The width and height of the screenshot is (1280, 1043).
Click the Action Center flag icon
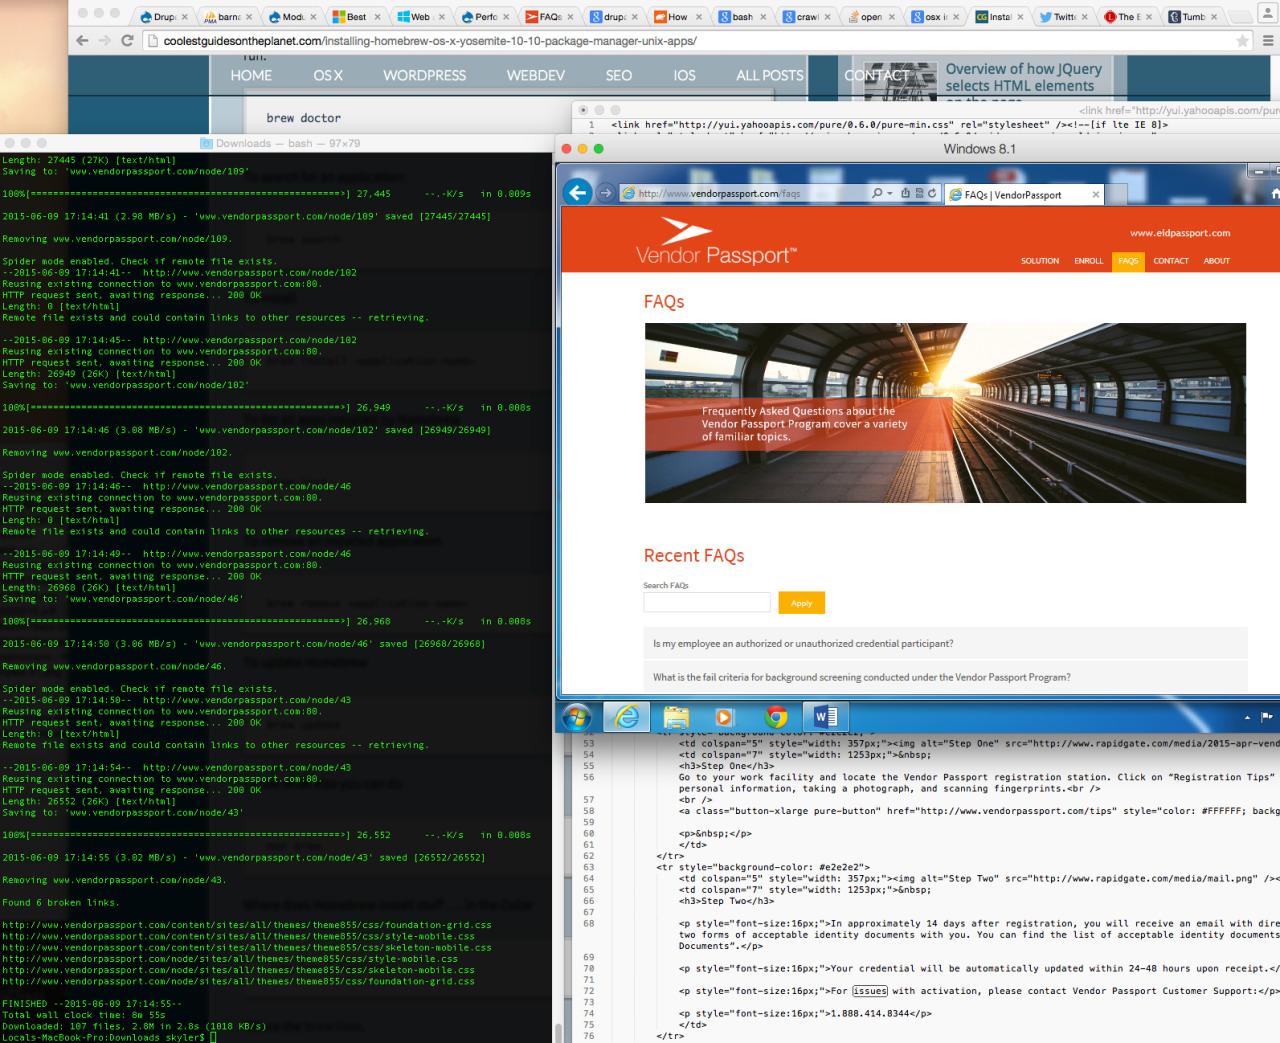pos(1267,717)
